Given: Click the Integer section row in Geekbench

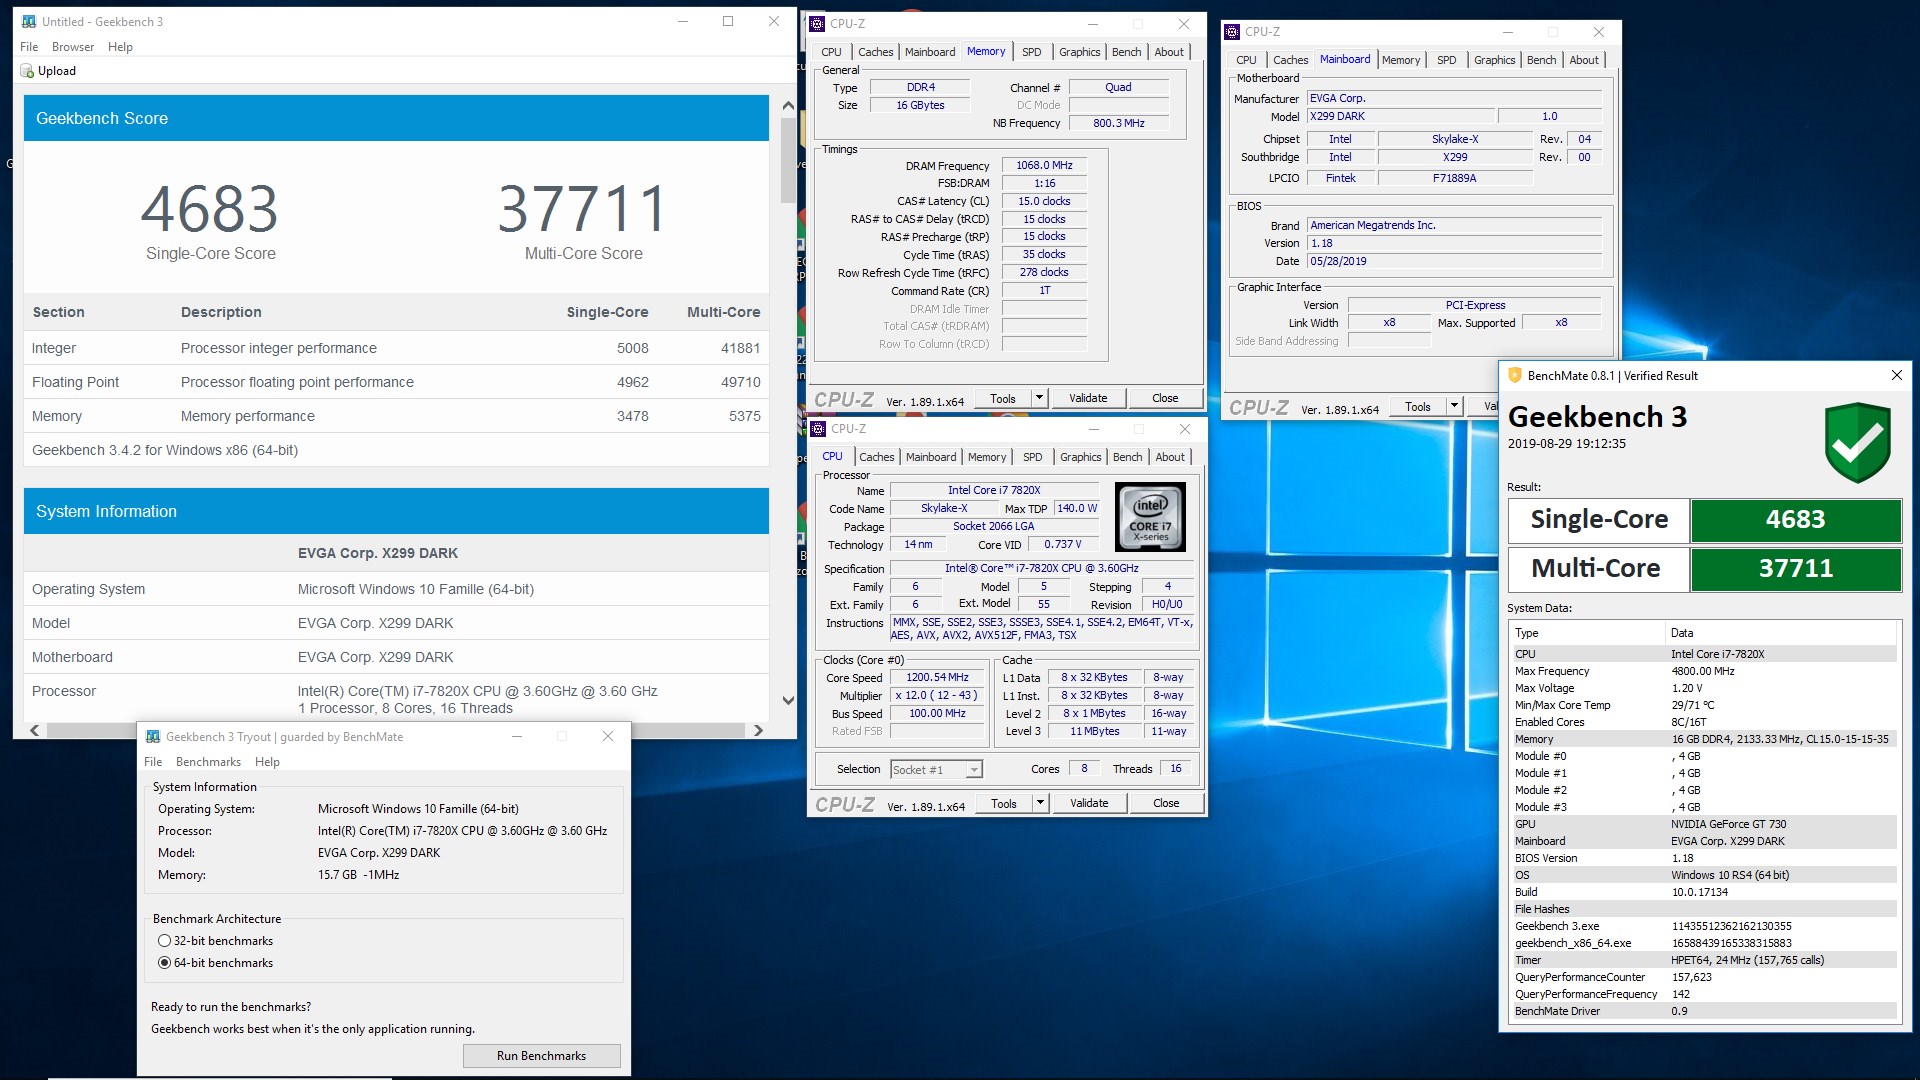Looking at the screenshot, I should tap(396, 348).
